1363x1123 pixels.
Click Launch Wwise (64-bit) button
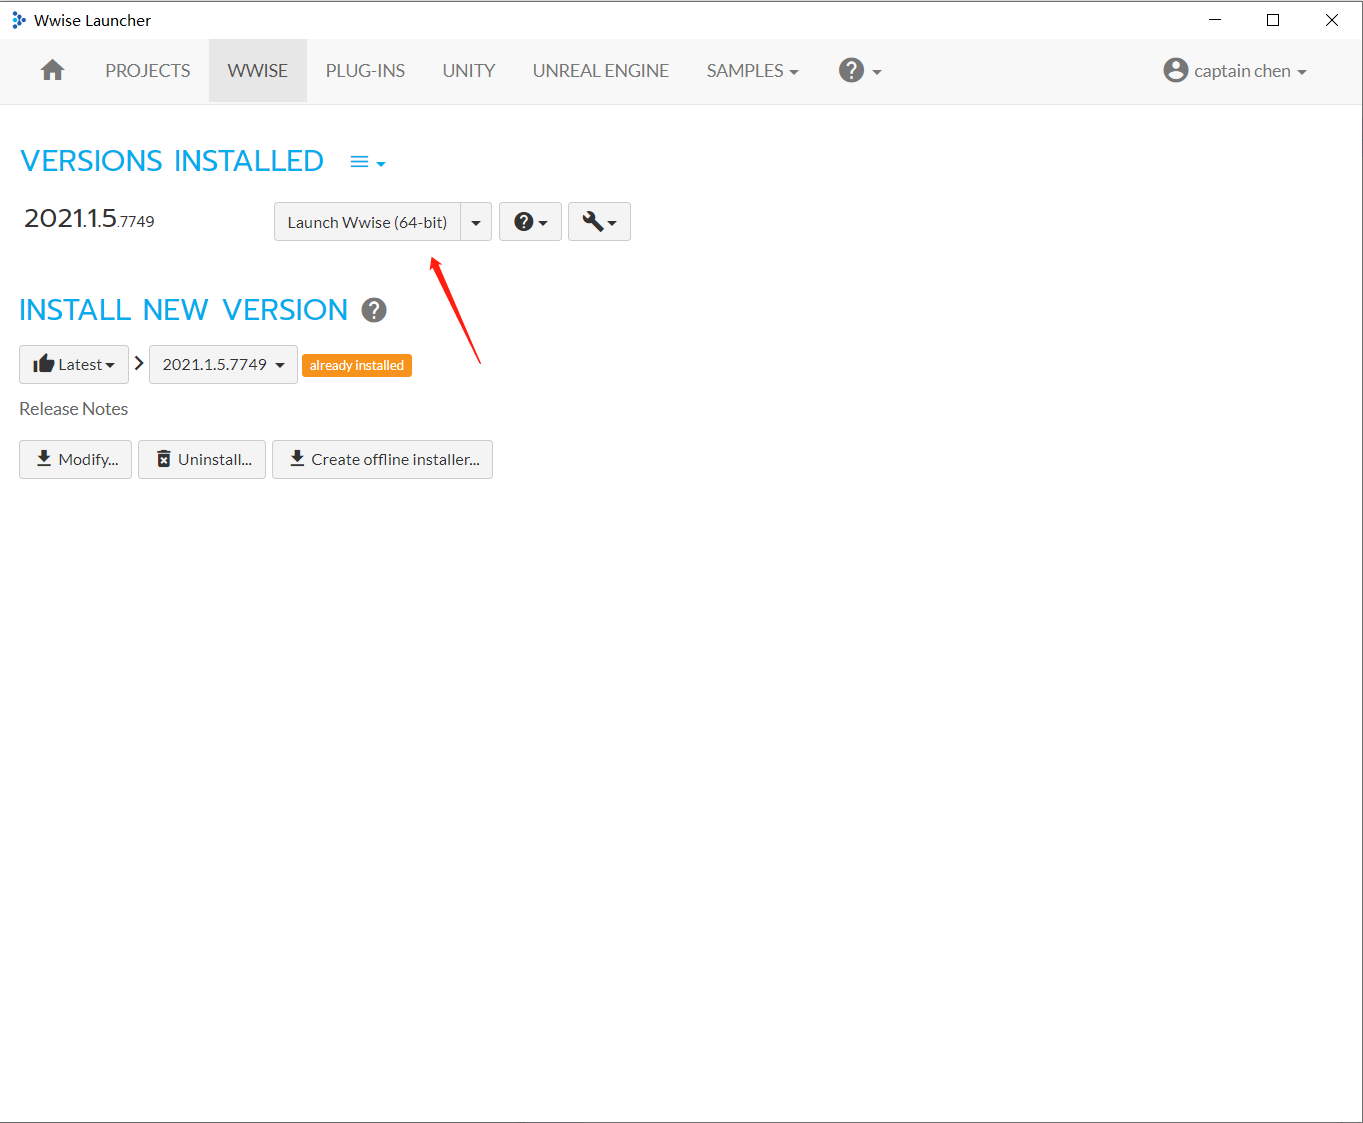click(x=367, y=222)
